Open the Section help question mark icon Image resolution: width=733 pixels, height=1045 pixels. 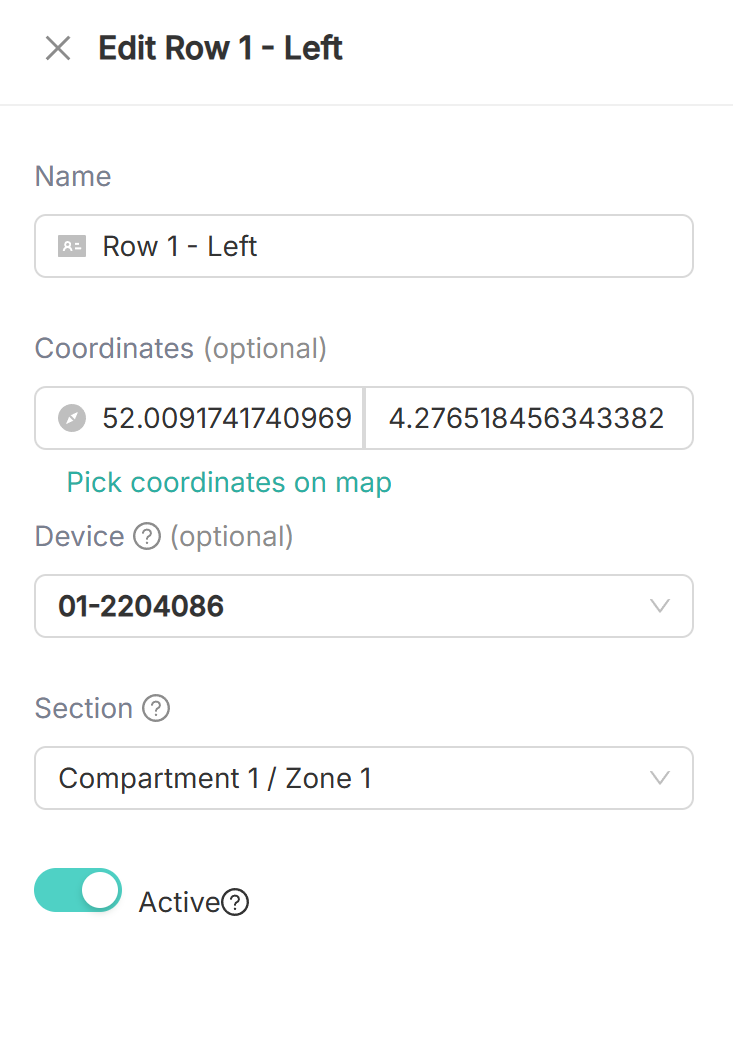point(156,708)
